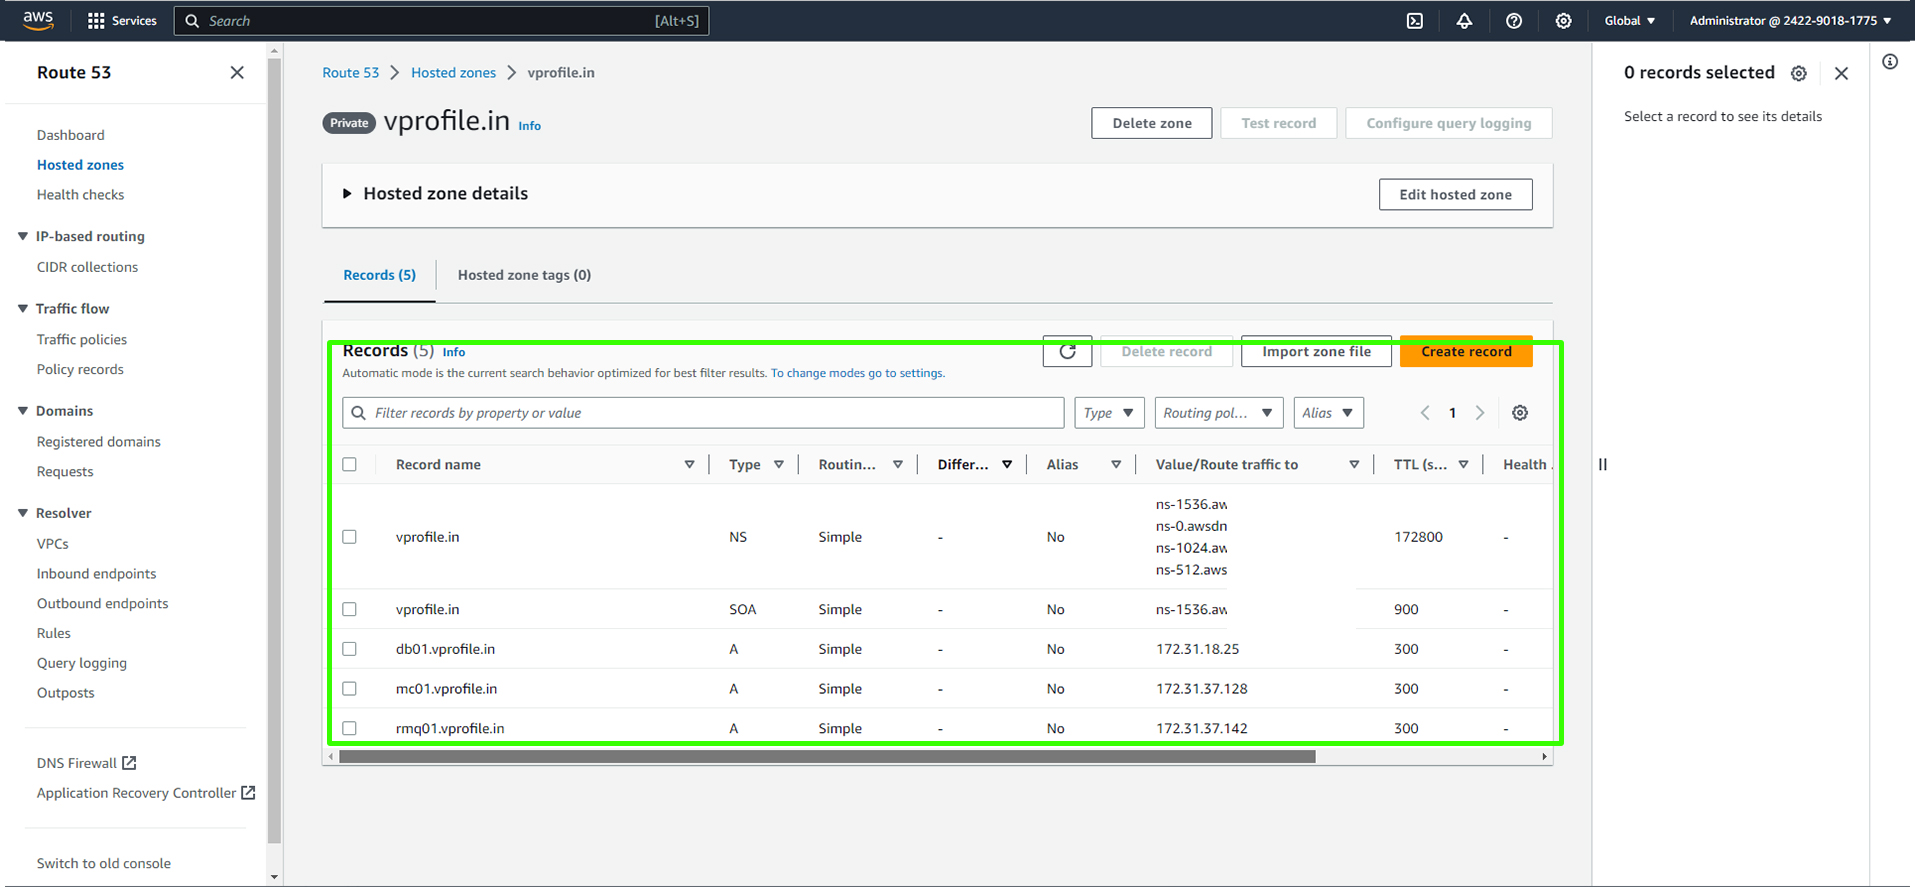Go to the next records page

(1480, 413)
